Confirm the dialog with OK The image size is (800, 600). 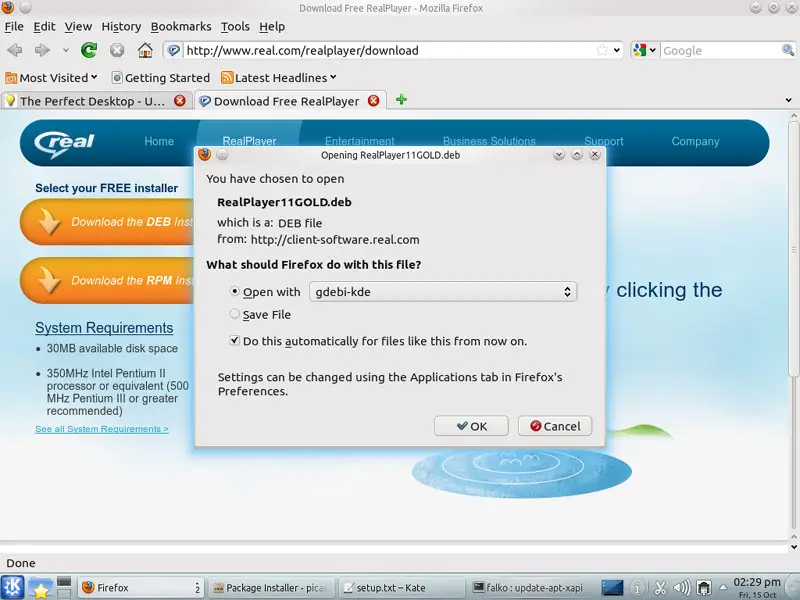[x=471, y=426]
